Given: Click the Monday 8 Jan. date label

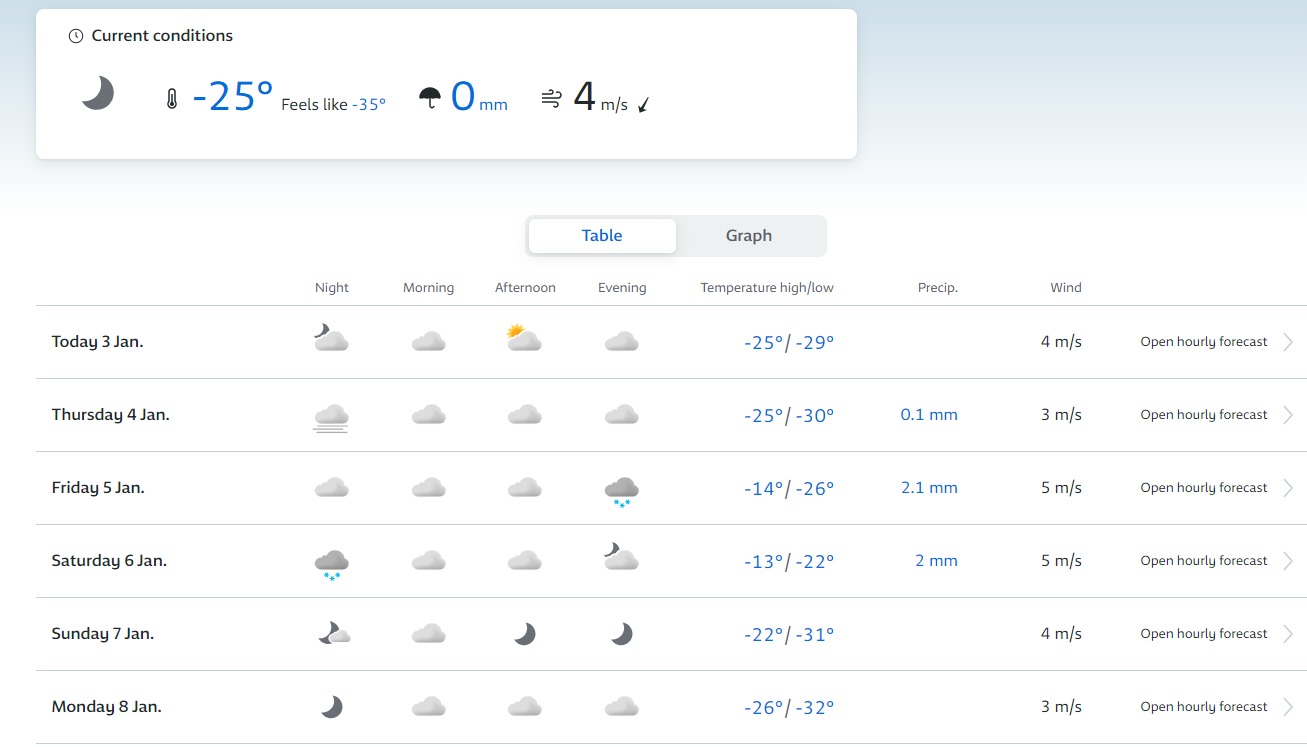Looking at the screenshot, I should coord(106,707).
